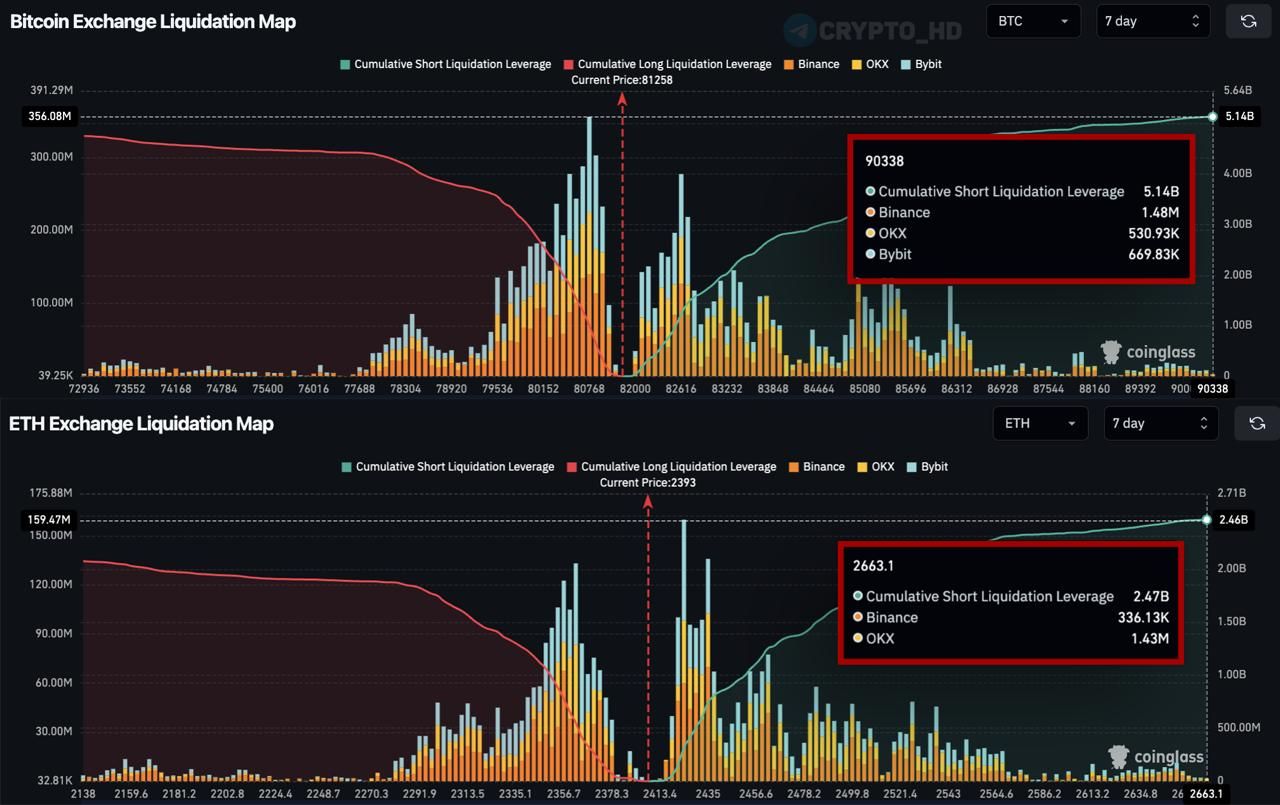1280x805 pixels.
Task: Change the 7 day range on ETH chart
Action: click(1161, 423)
